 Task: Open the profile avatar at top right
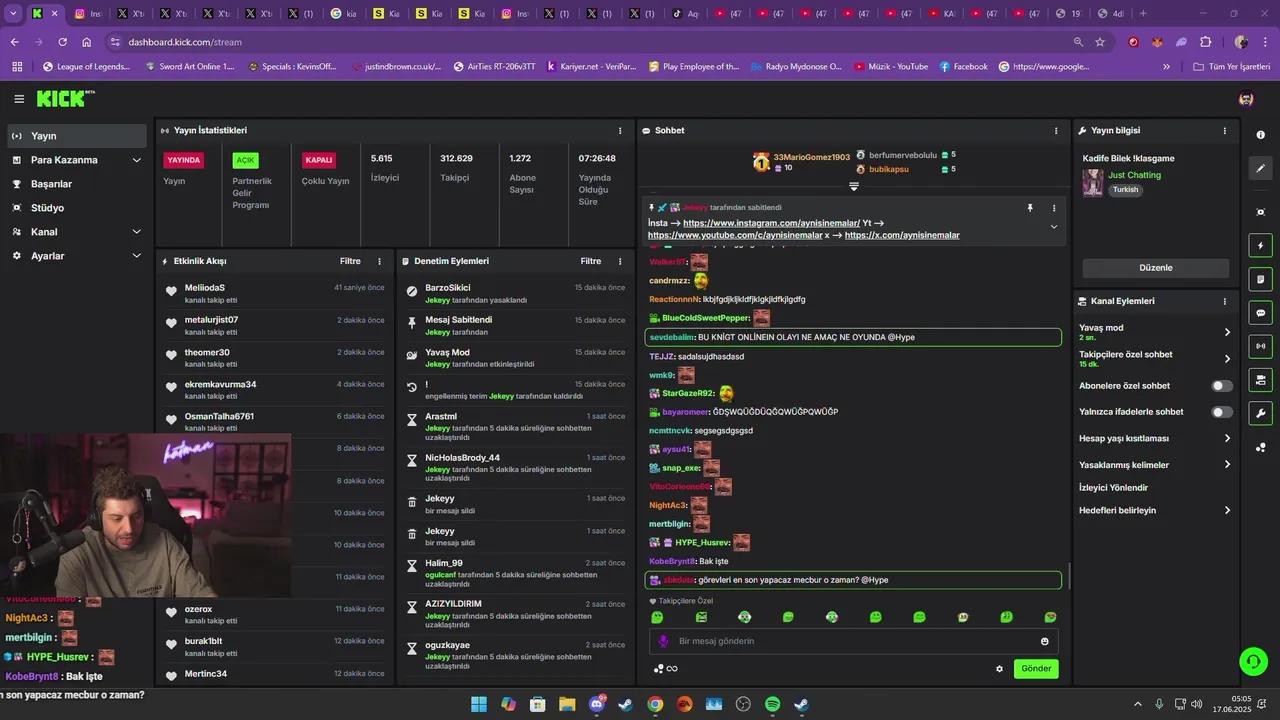click(1246, 99)
